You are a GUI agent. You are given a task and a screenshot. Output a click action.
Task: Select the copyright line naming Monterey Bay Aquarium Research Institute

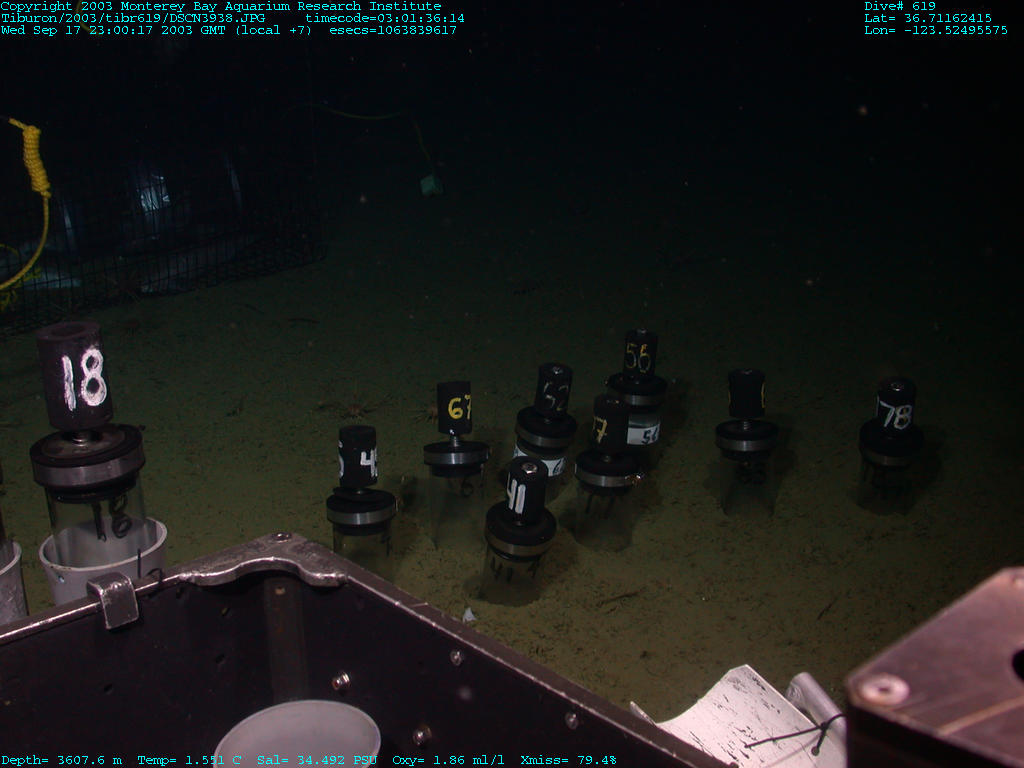click(x=221, y=6)
